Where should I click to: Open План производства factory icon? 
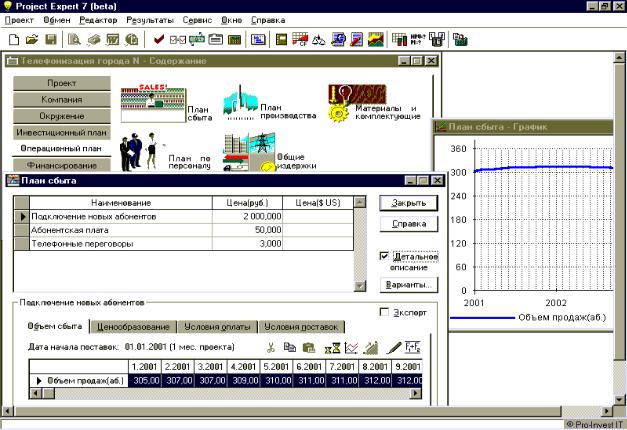240,102
